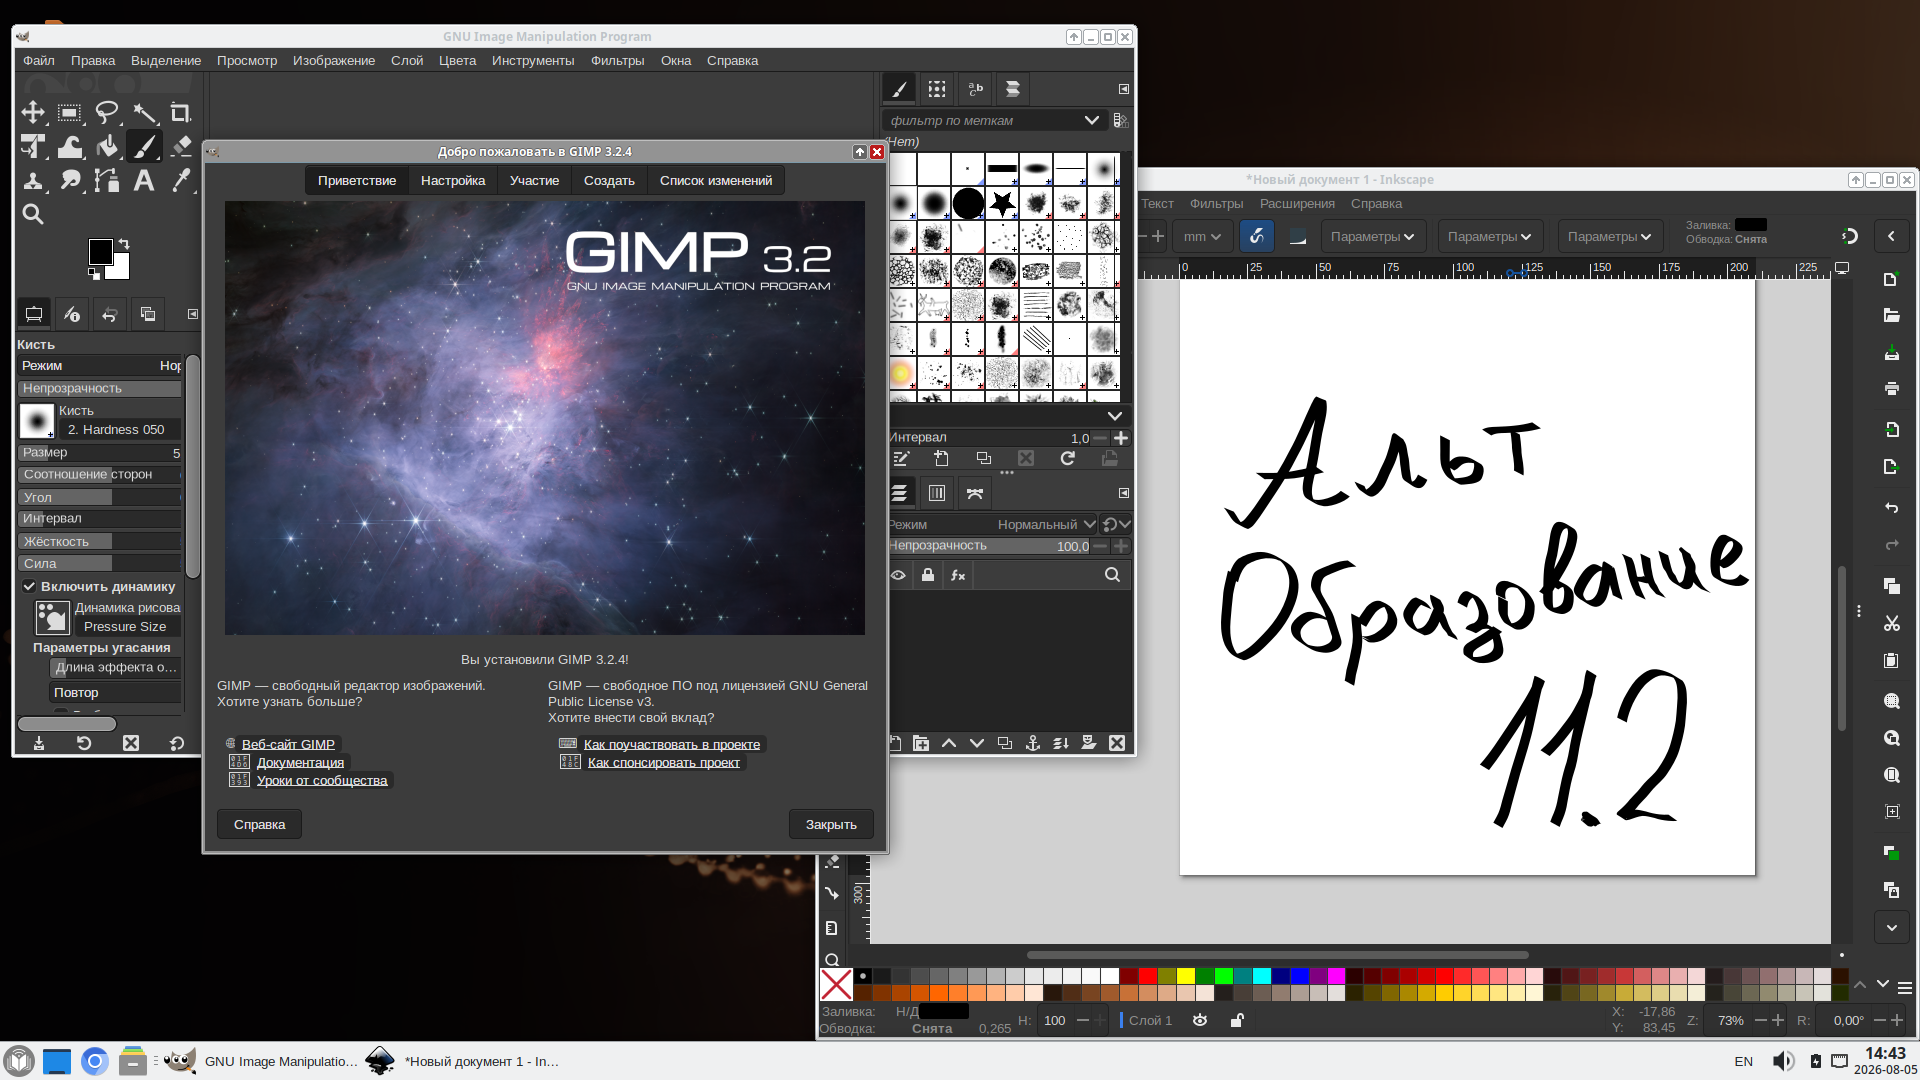Open the 'Документация' link
The width and height of the screenshot is (1920, 1080).
(300, 762)
